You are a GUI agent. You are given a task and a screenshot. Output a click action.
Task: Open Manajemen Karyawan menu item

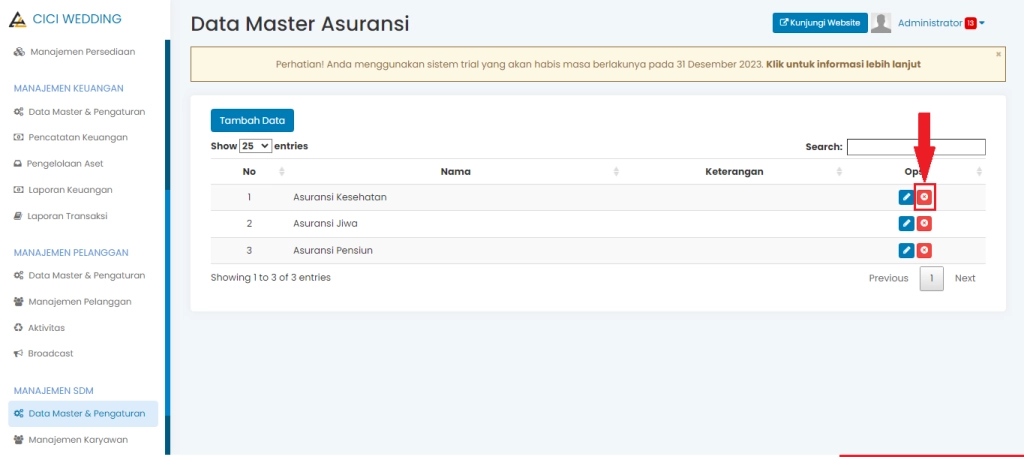78,439
